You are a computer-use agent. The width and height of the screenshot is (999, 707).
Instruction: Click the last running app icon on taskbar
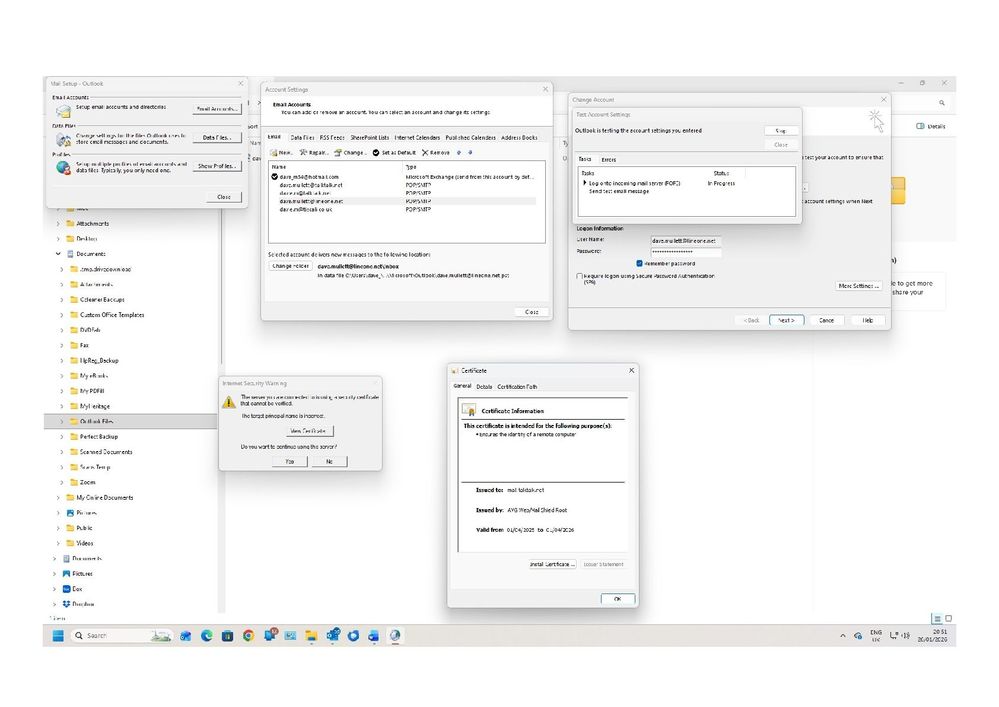click(x=395, y=635)
